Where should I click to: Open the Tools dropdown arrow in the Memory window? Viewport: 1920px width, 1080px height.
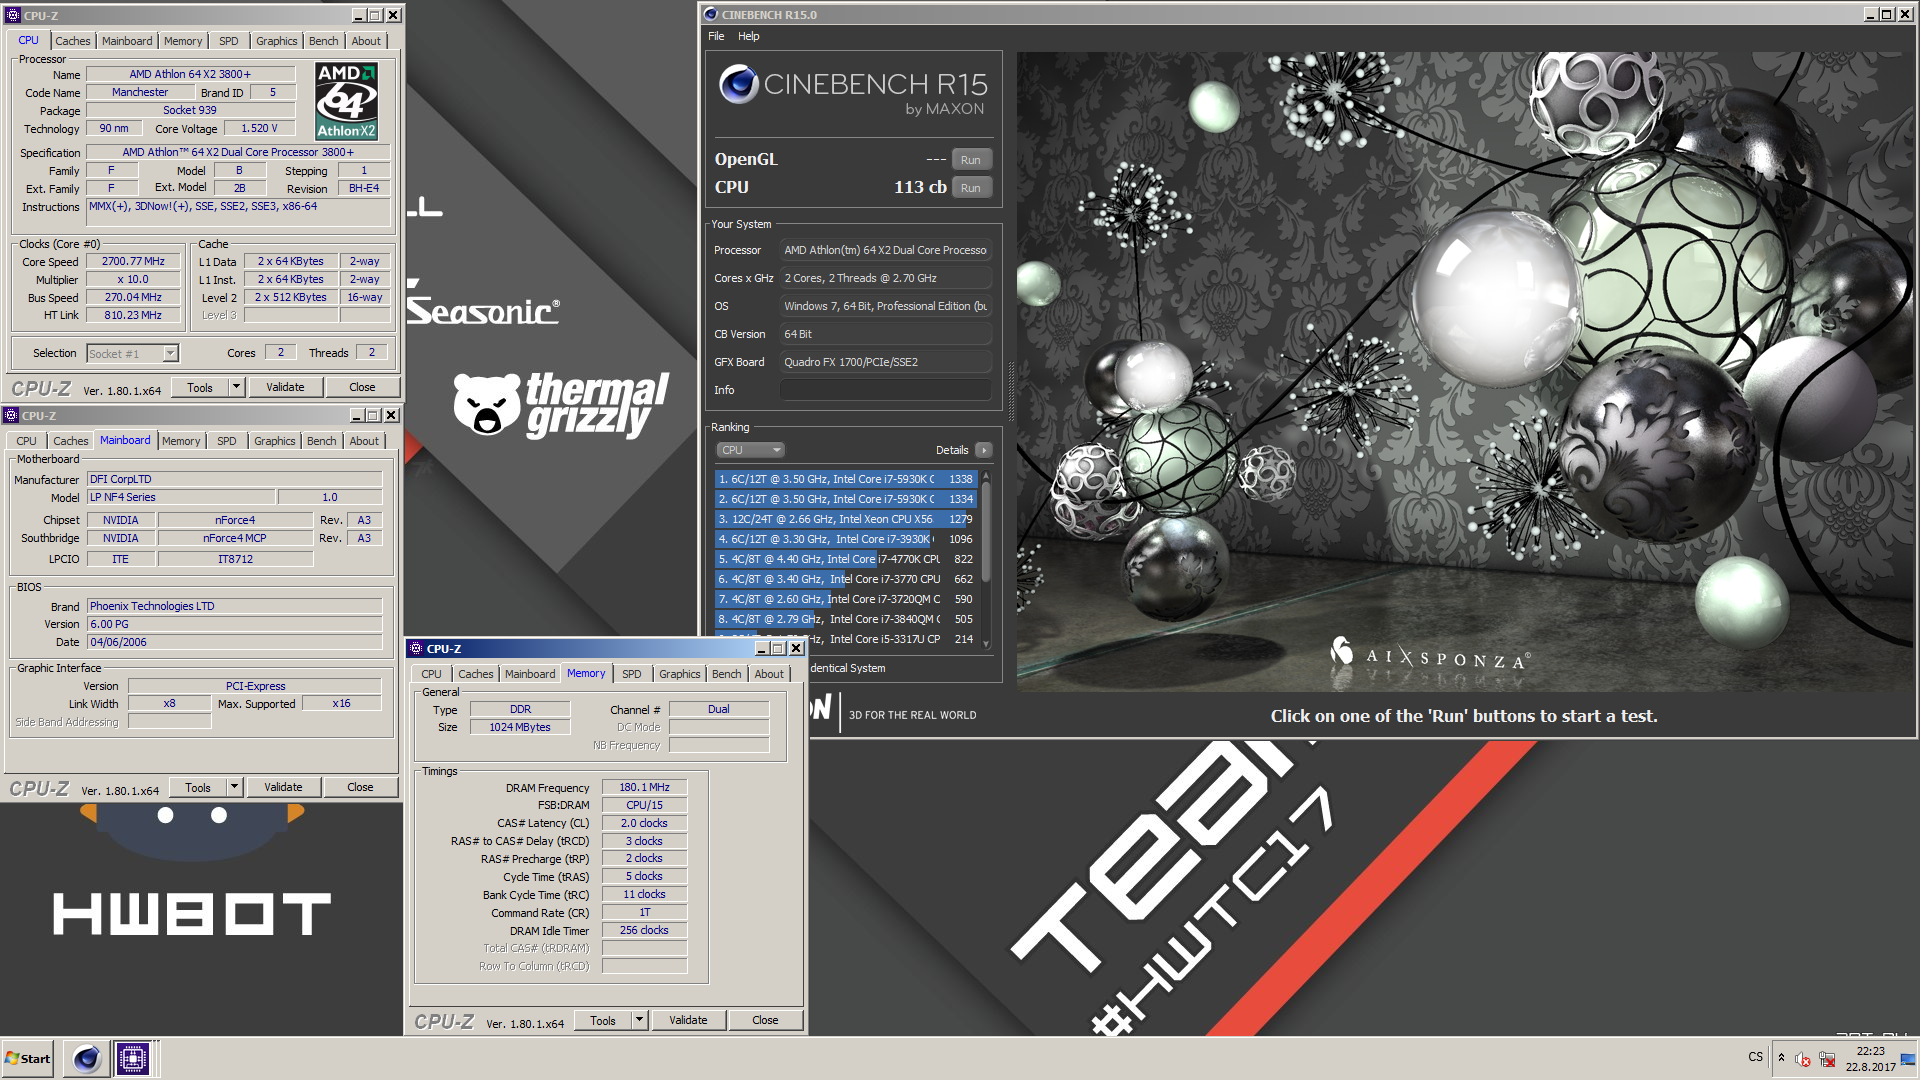tap(640, 1020)
